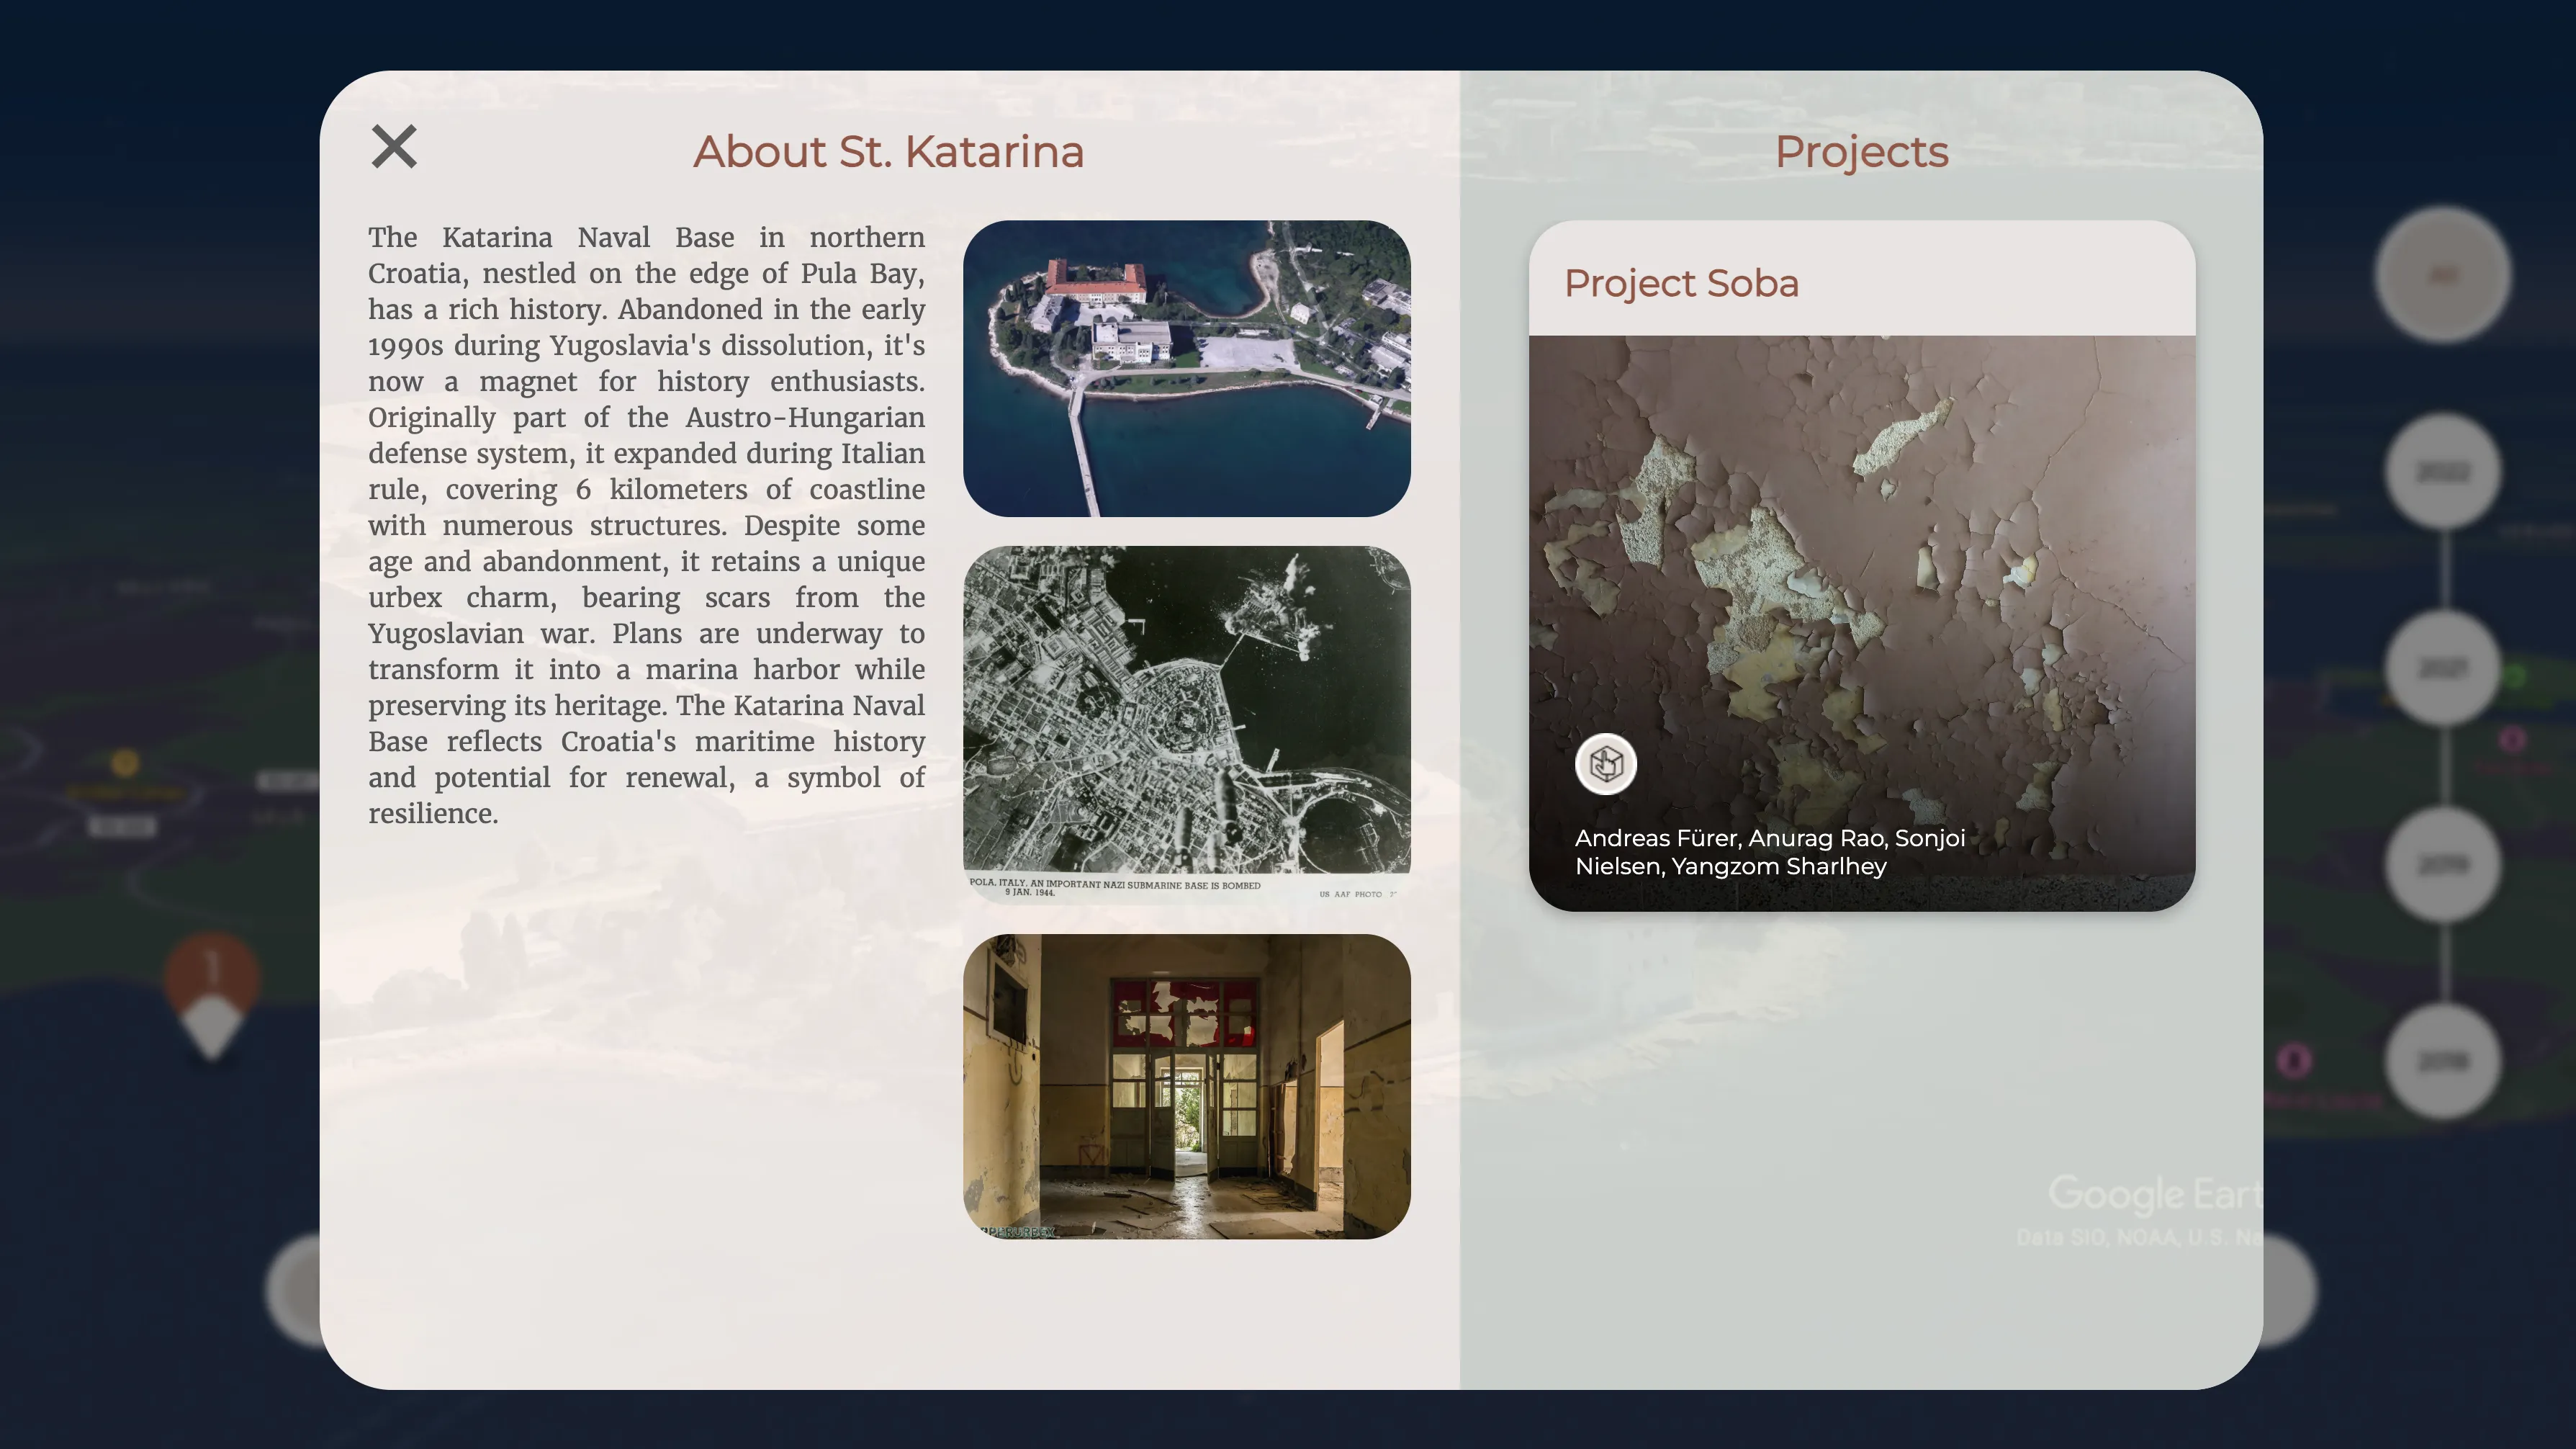This screenshot has width=2576, height=1449.
Task: Open the 1944 bombing aerial photograph
Action: 1186,722
